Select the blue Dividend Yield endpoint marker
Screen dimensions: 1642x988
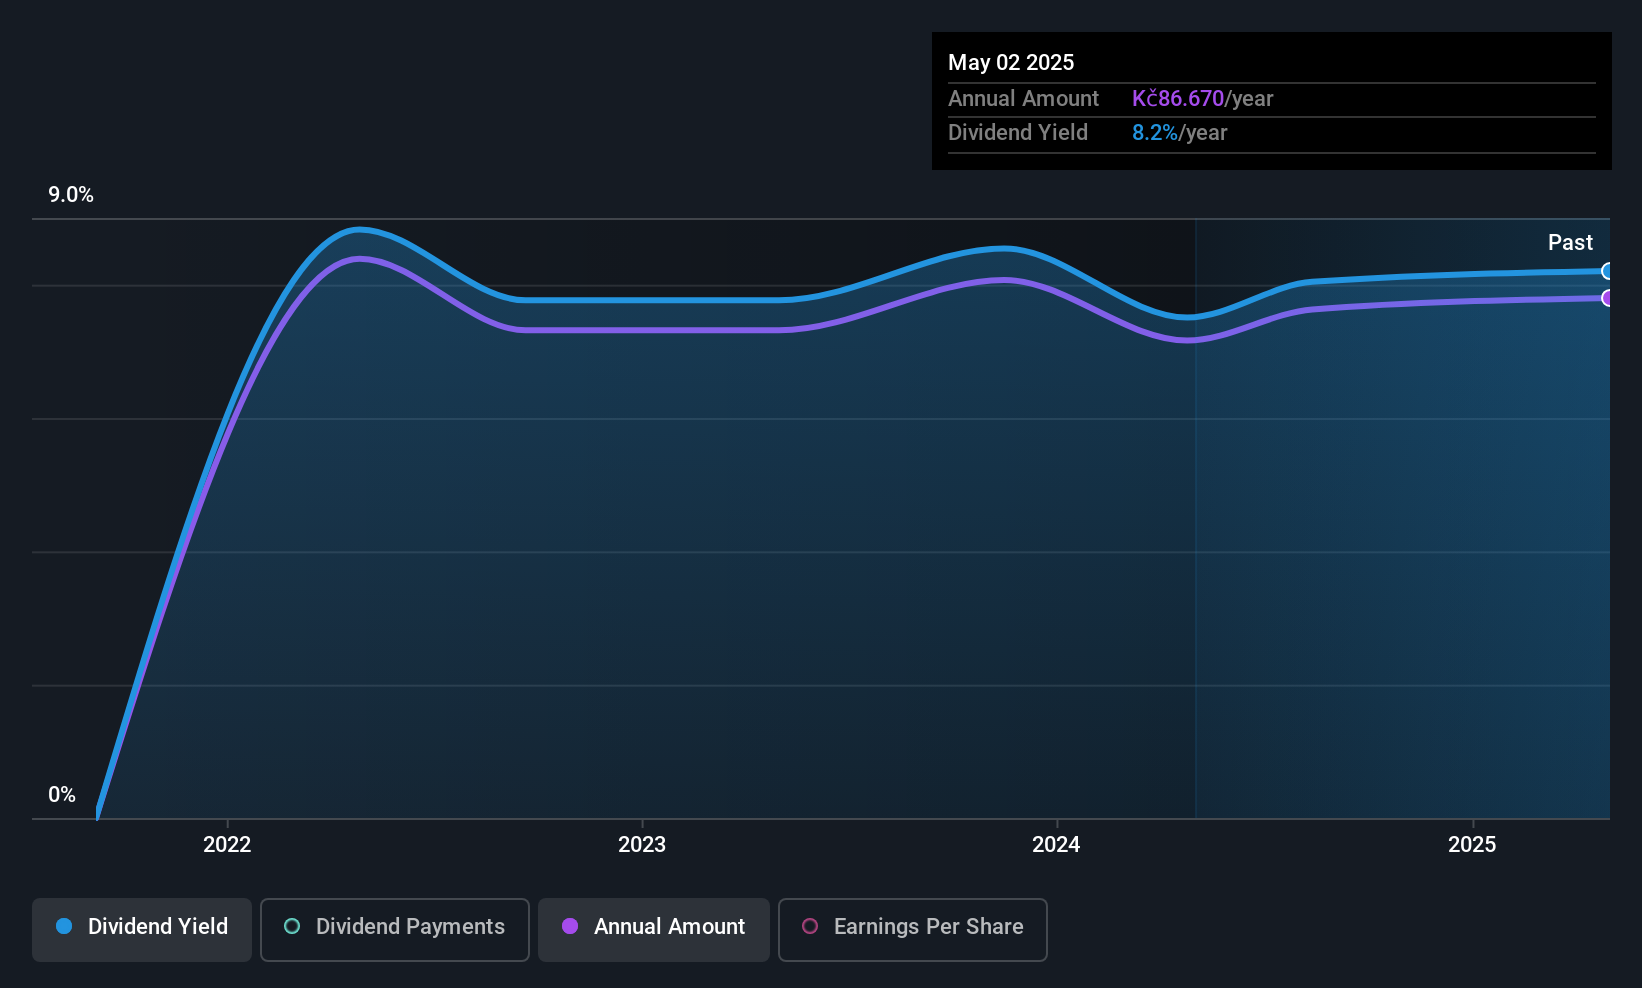pos(1607,271)
